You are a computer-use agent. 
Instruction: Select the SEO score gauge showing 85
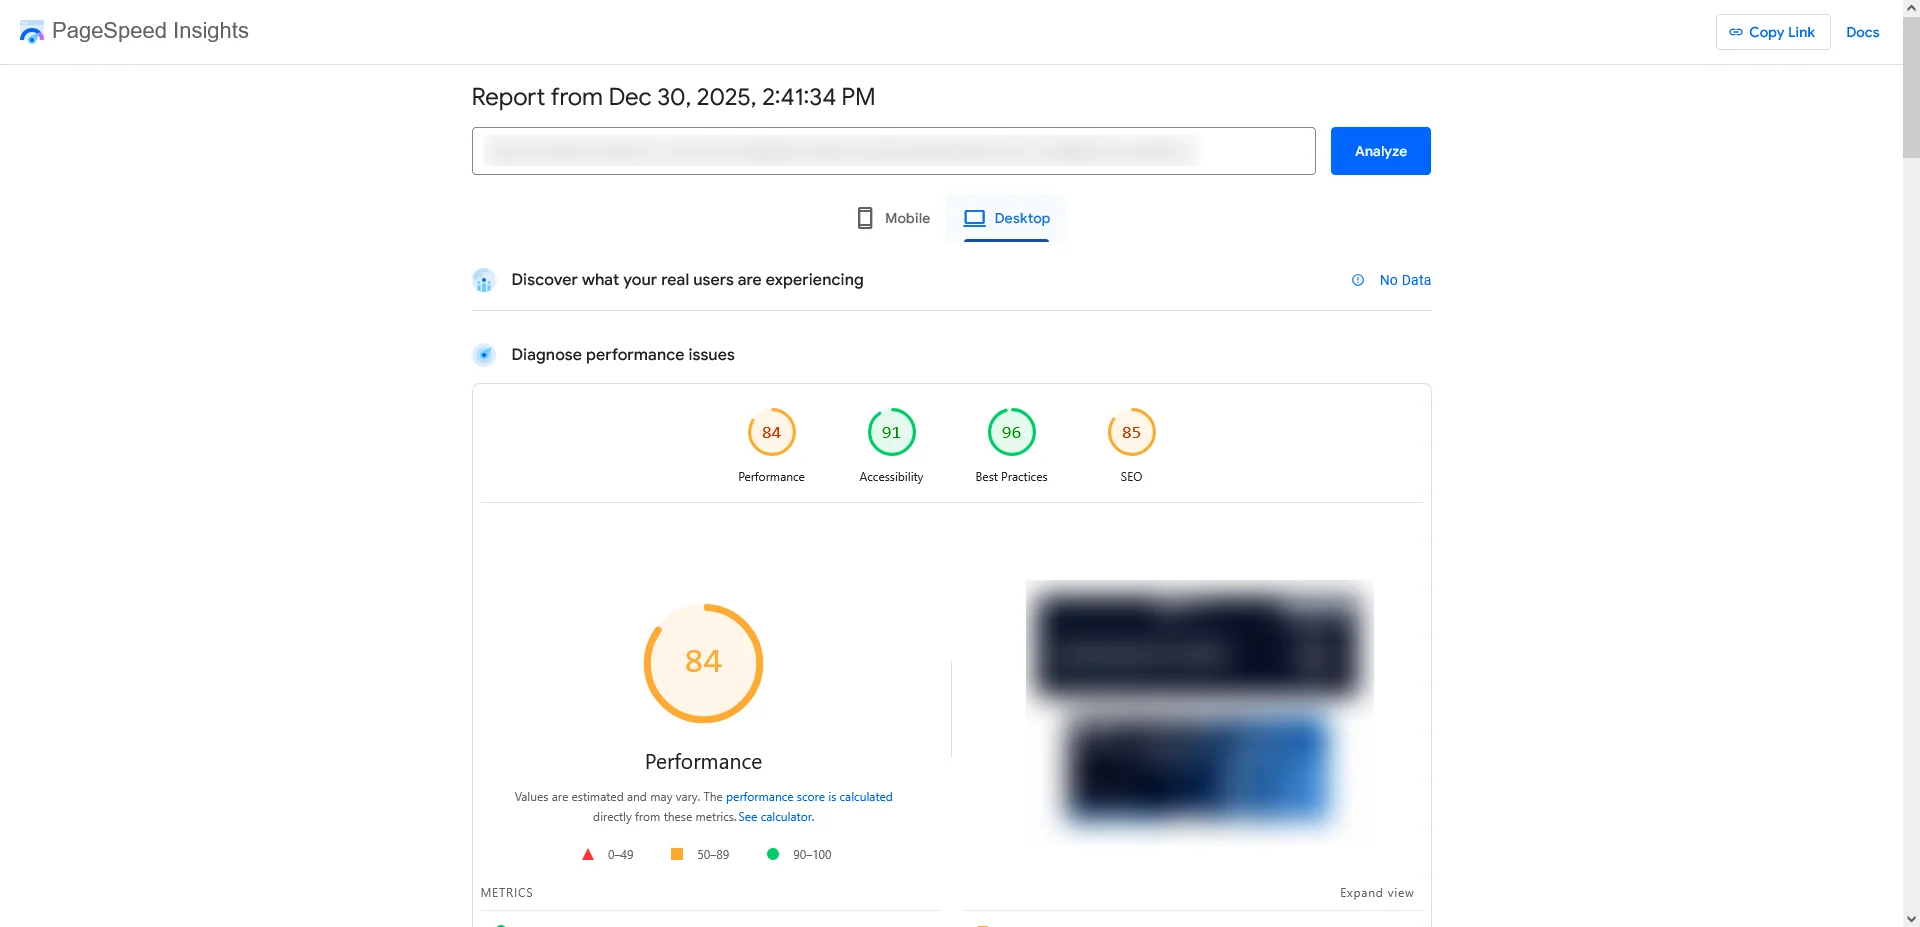1130,432
